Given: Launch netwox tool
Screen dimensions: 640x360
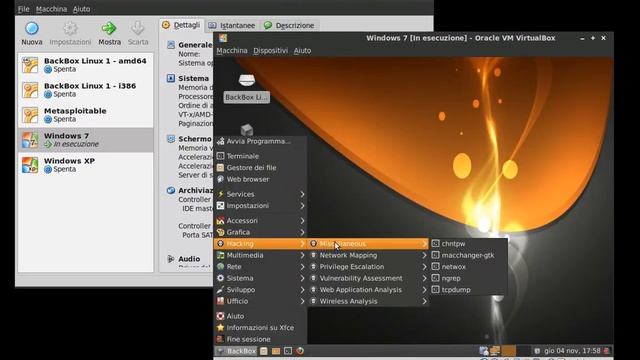Looking at the screenshot, I should pyautogui.click(x=469, y=267).
